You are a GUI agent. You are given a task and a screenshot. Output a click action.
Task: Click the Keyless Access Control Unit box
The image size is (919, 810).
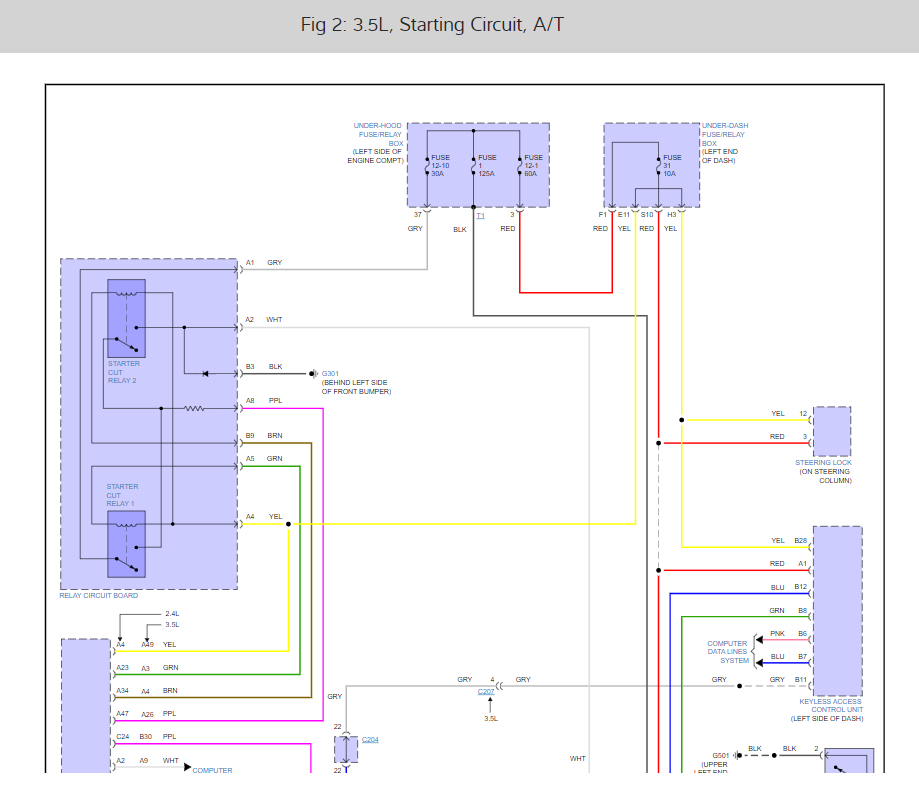(x=838, y=611)
